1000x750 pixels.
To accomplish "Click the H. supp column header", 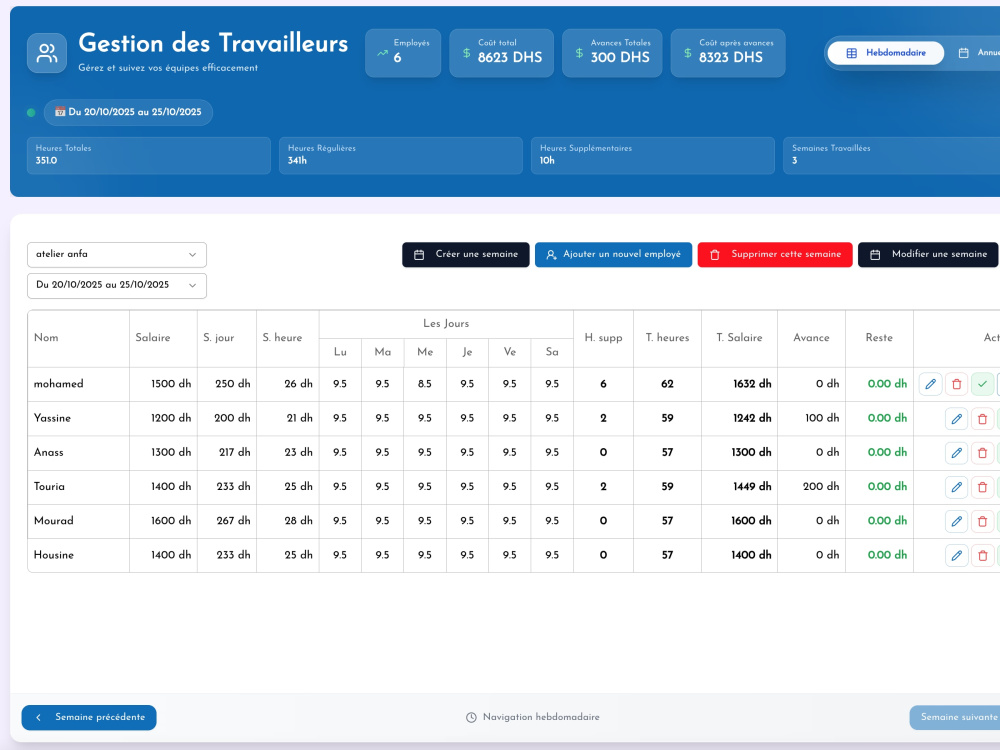I will click(x=603, y=338).
